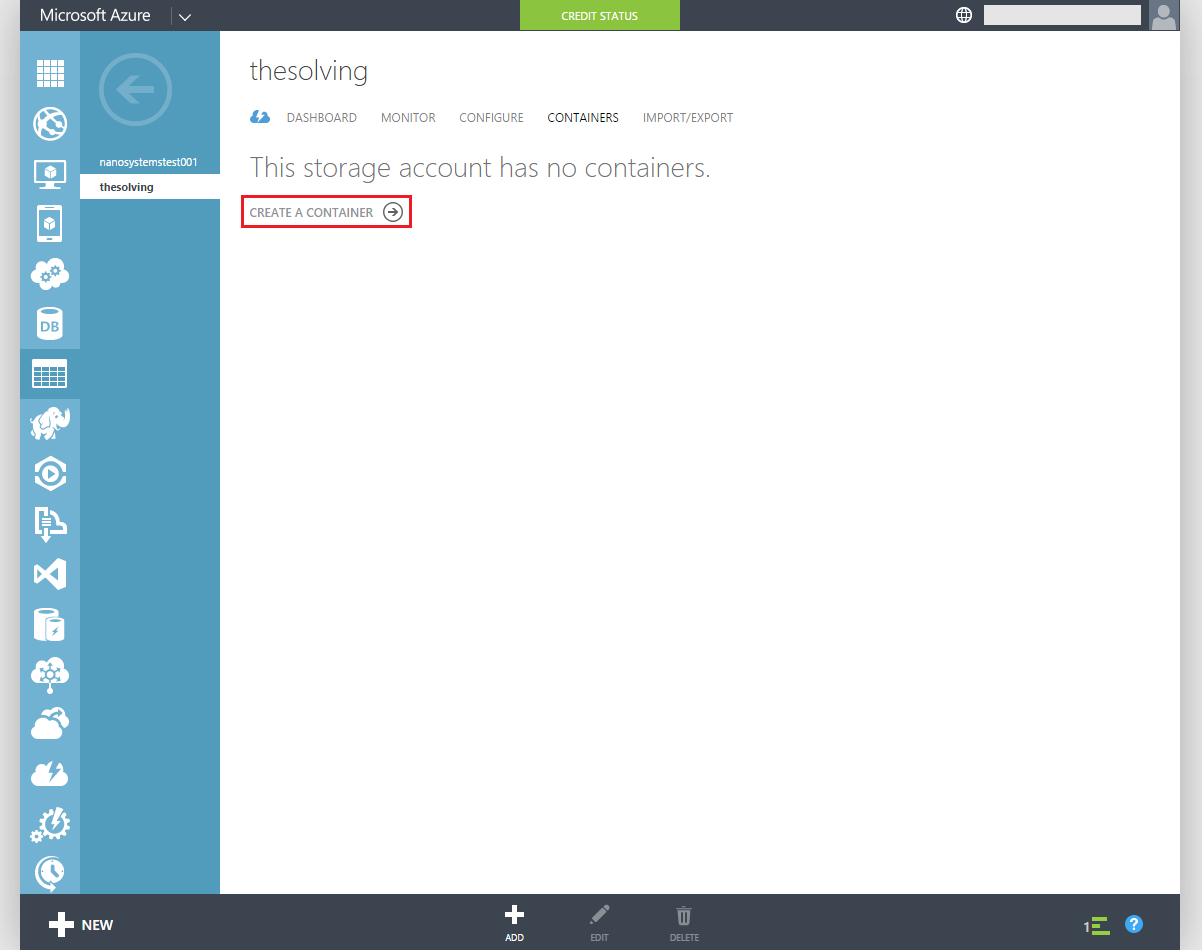Image resolution: width=1202 pixels, height=950 pixels.
Task: Open the Recovery Services cloud icon
Action: [50, 724]
